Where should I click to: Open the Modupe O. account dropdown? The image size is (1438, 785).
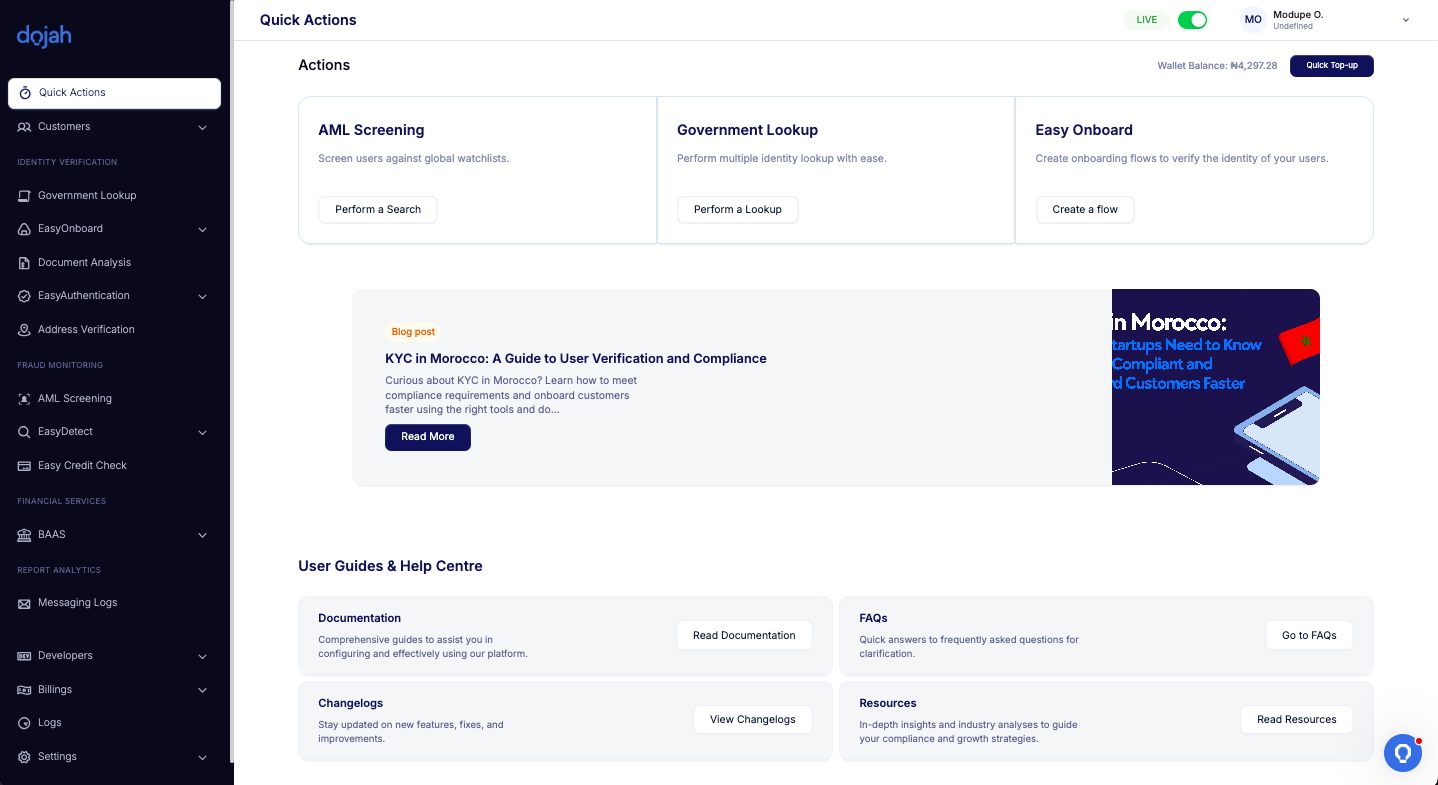[1405, 20]
